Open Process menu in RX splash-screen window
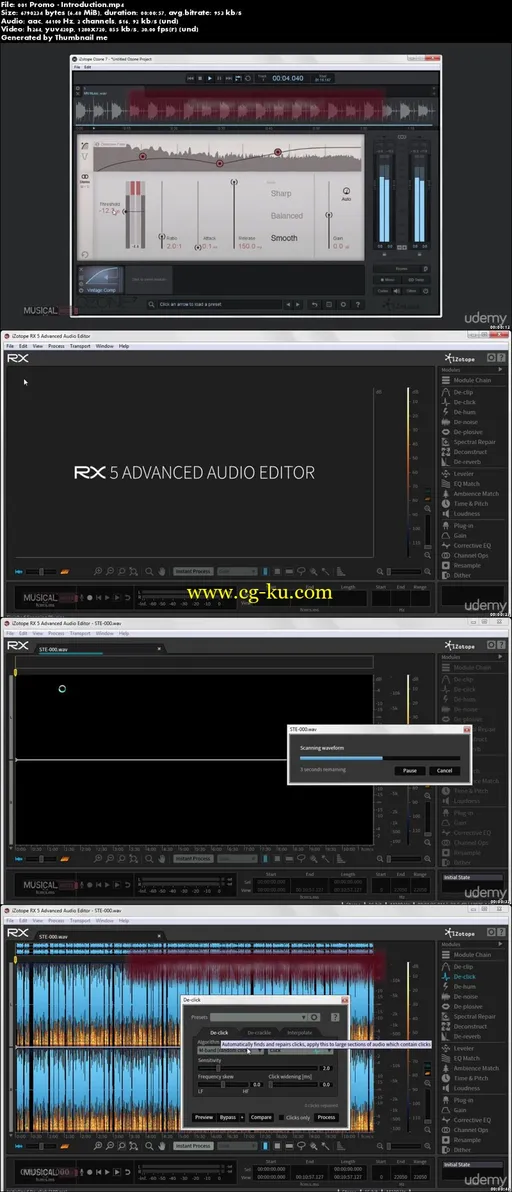 click(56, 346)
